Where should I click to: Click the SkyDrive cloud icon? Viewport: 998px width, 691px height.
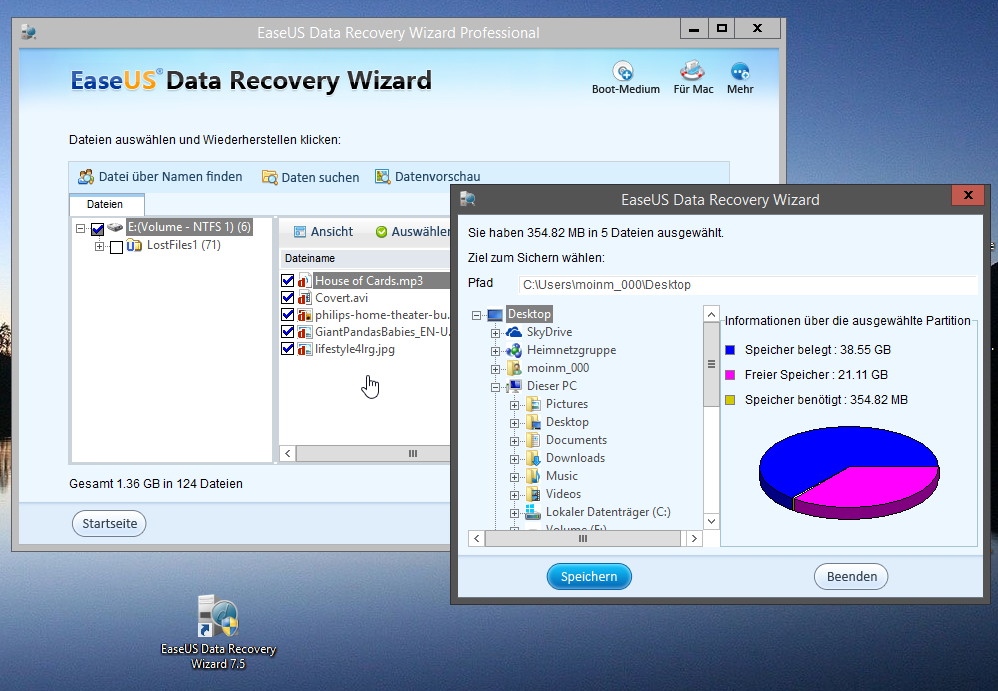[514, 332]
